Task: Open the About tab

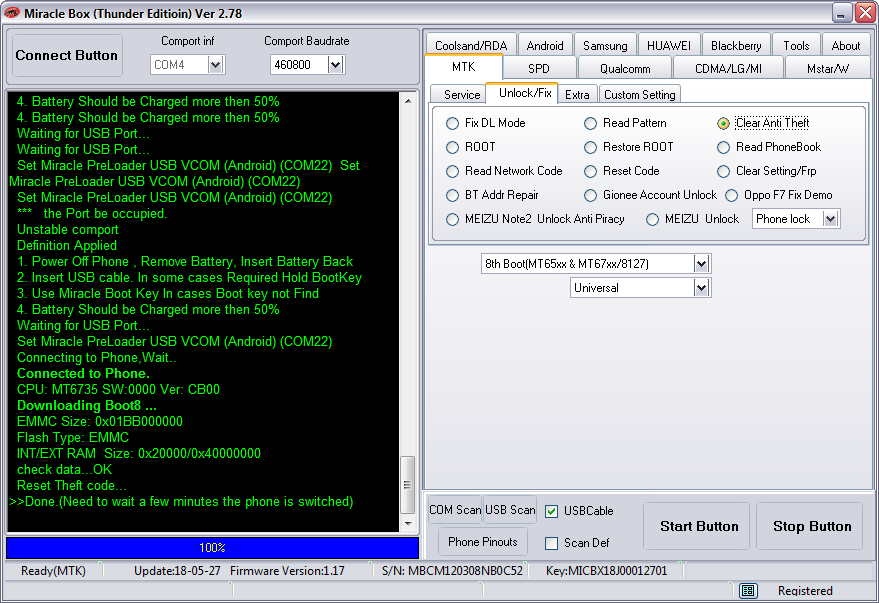Action: coord(845,45)
